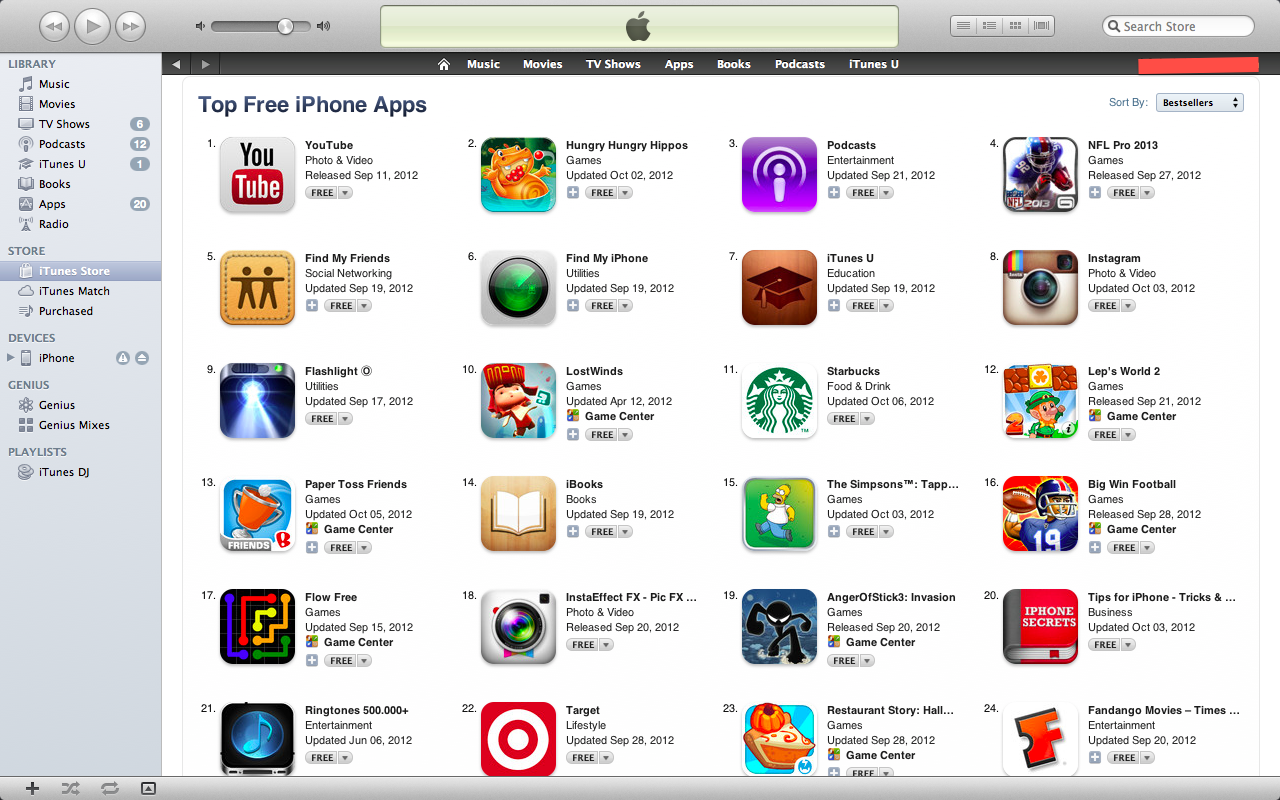The height and width of the screenshot is (800, 1280).
Task: Eject the iPhone device
Action: tap(142, 358)
